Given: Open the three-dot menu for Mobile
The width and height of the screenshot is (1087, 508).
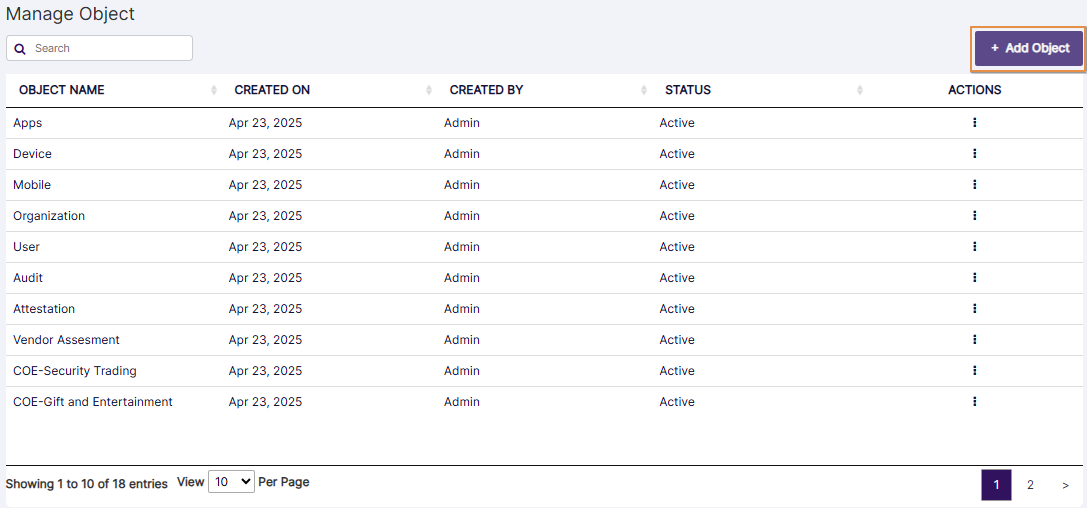Looking at the screenshot, I should coord(974,185).
